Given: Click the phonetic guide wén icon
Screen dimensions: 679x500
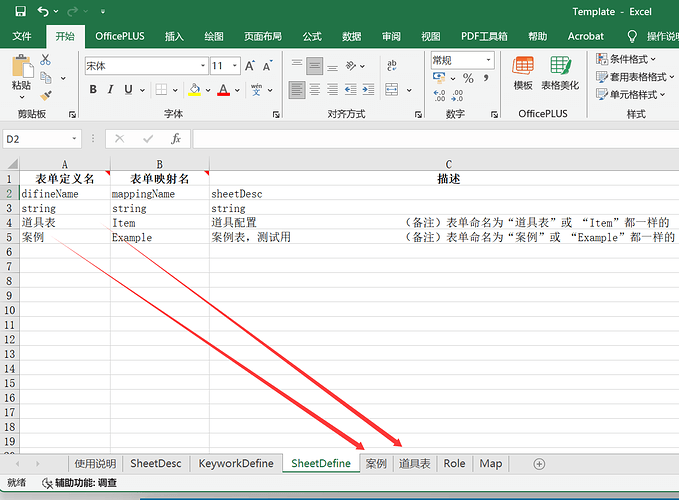Looking at the screenshot, I should tap(256, 90).
